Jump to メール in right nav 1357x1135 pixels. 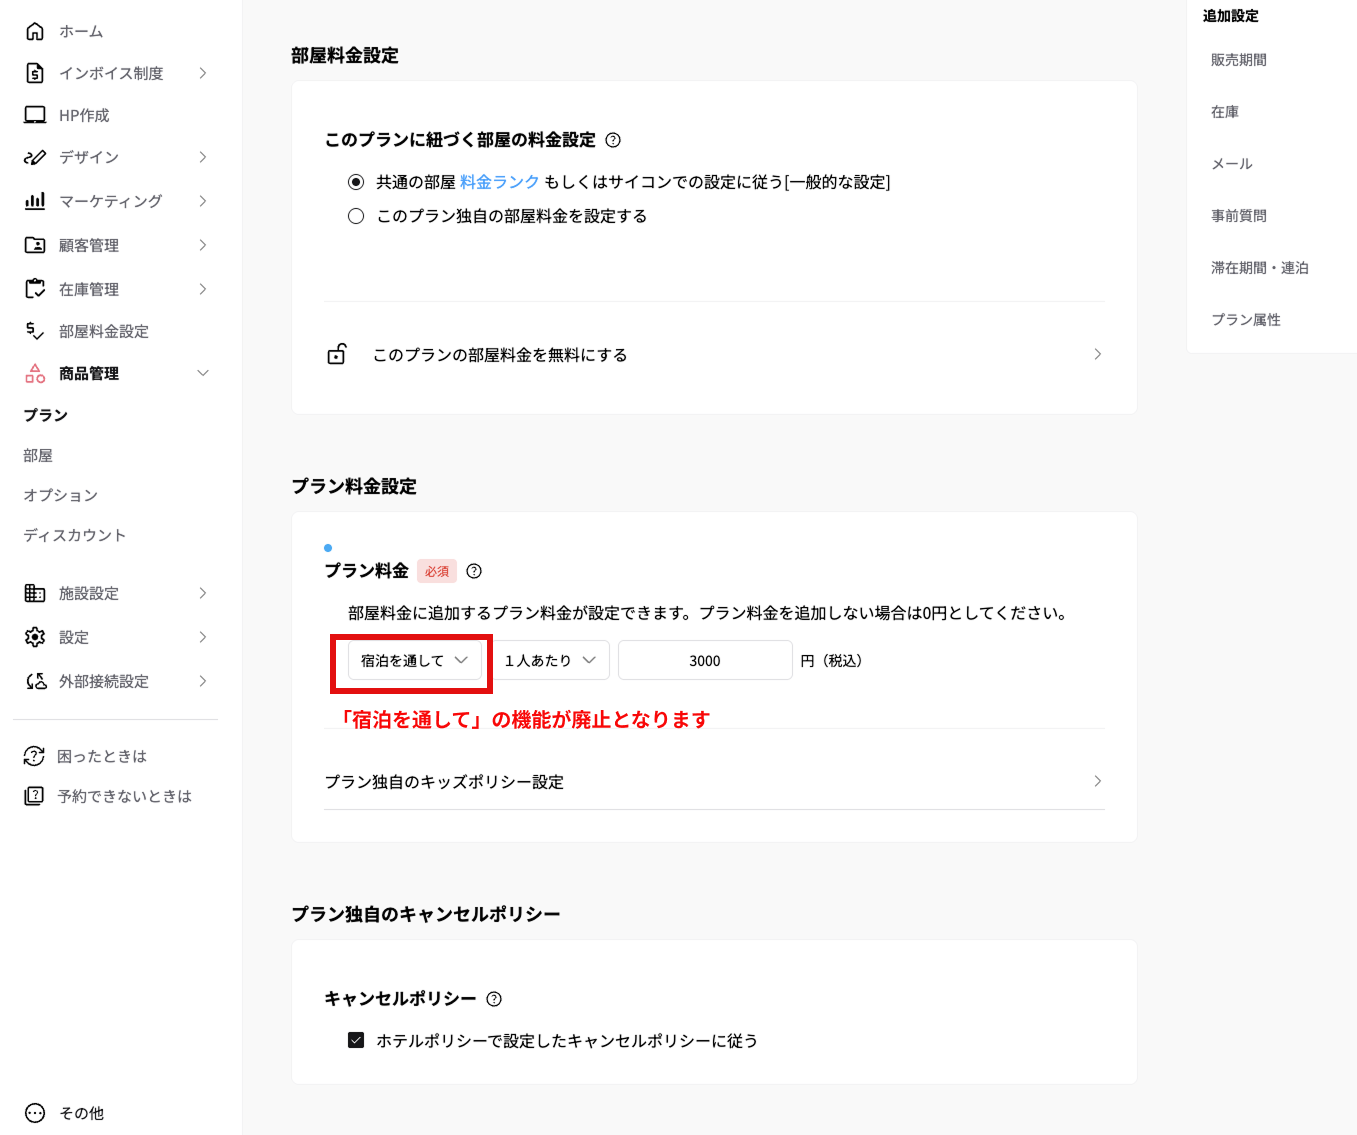point(1232,164)
